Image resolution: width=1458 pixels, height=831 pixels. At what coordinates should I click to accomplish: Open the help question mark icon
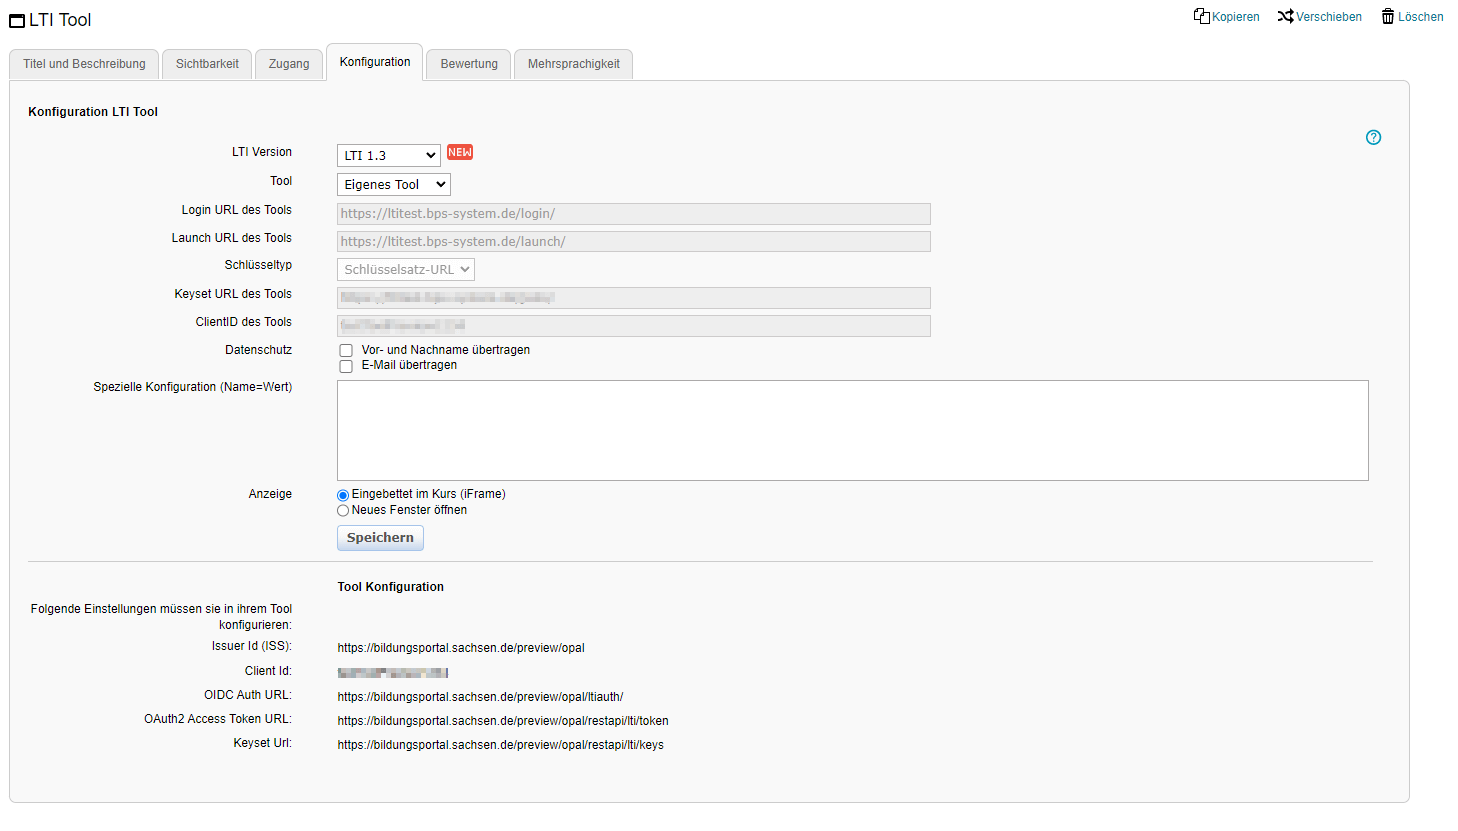point(1373,138)
